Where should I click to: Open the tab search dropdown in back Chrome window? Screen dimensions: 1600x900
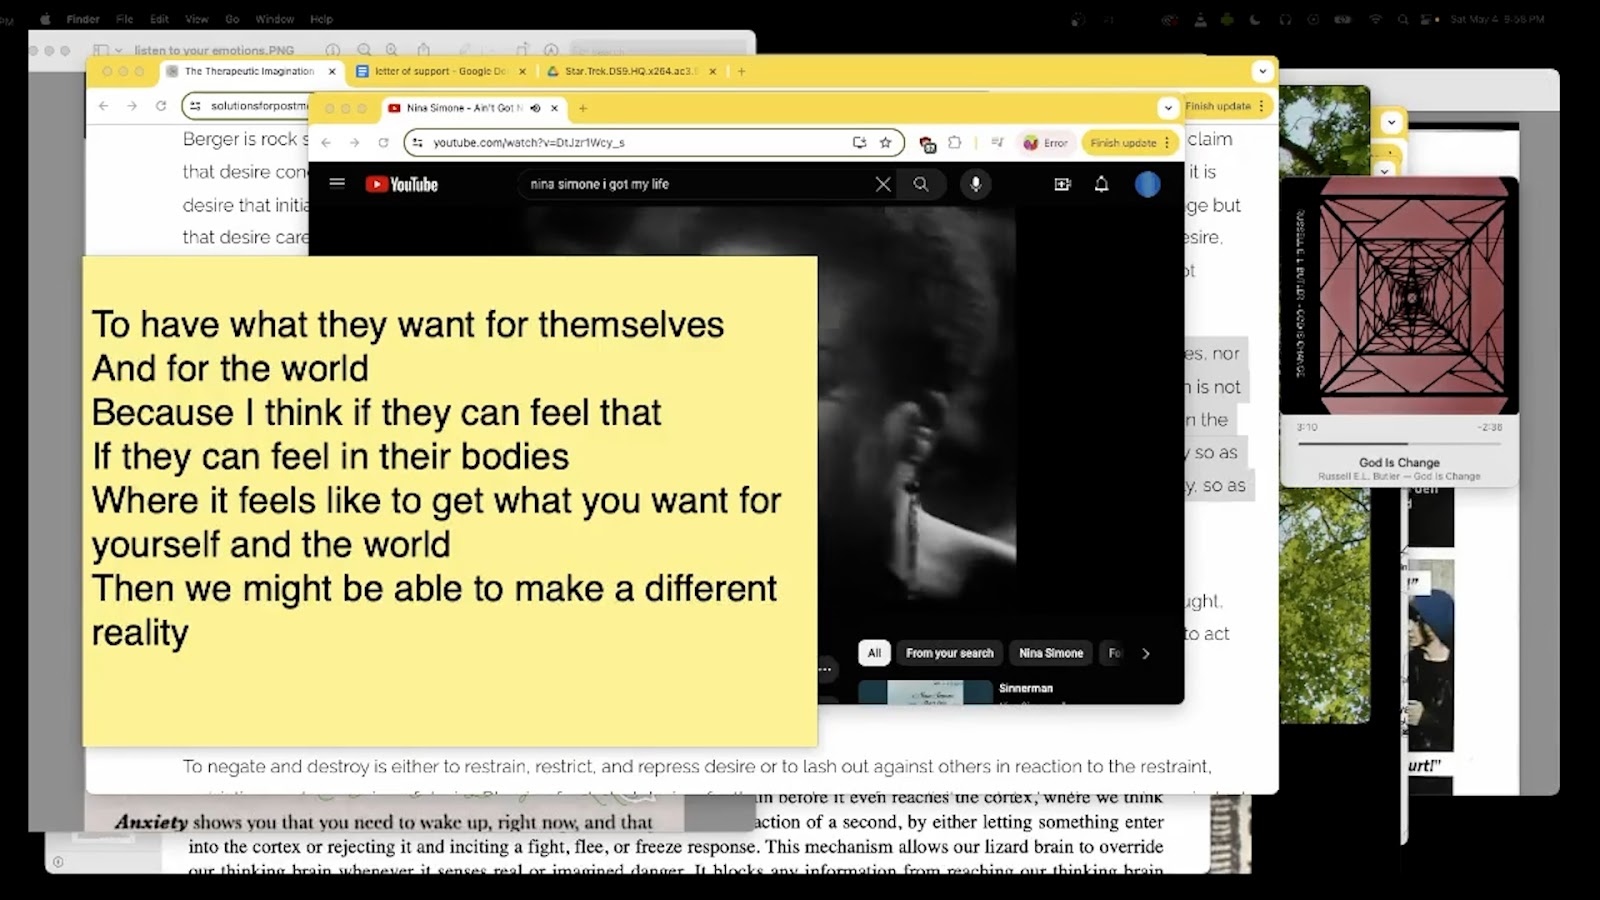point(1262,71)
